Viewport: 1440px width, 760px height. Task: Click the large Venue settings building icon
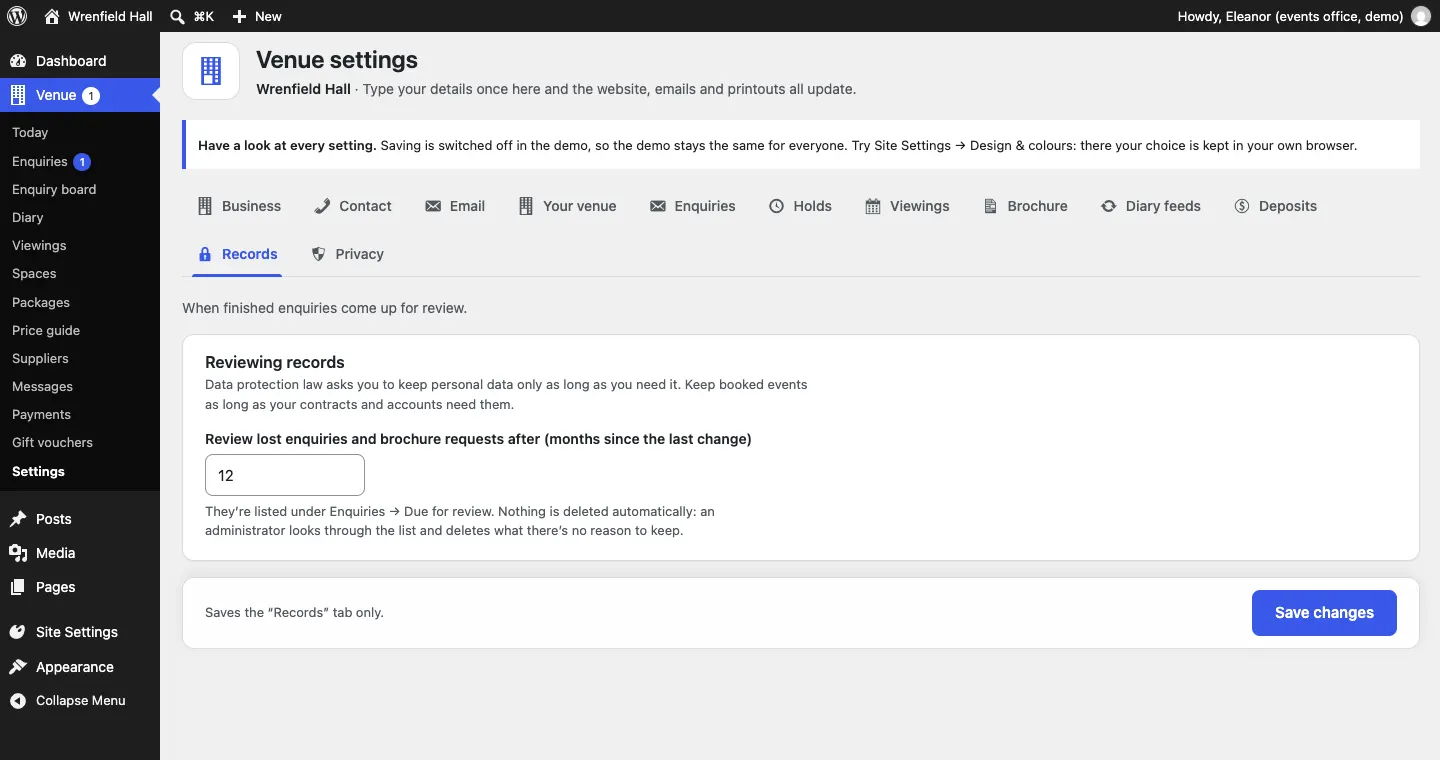pyautogui.click(x=211, y=71)
